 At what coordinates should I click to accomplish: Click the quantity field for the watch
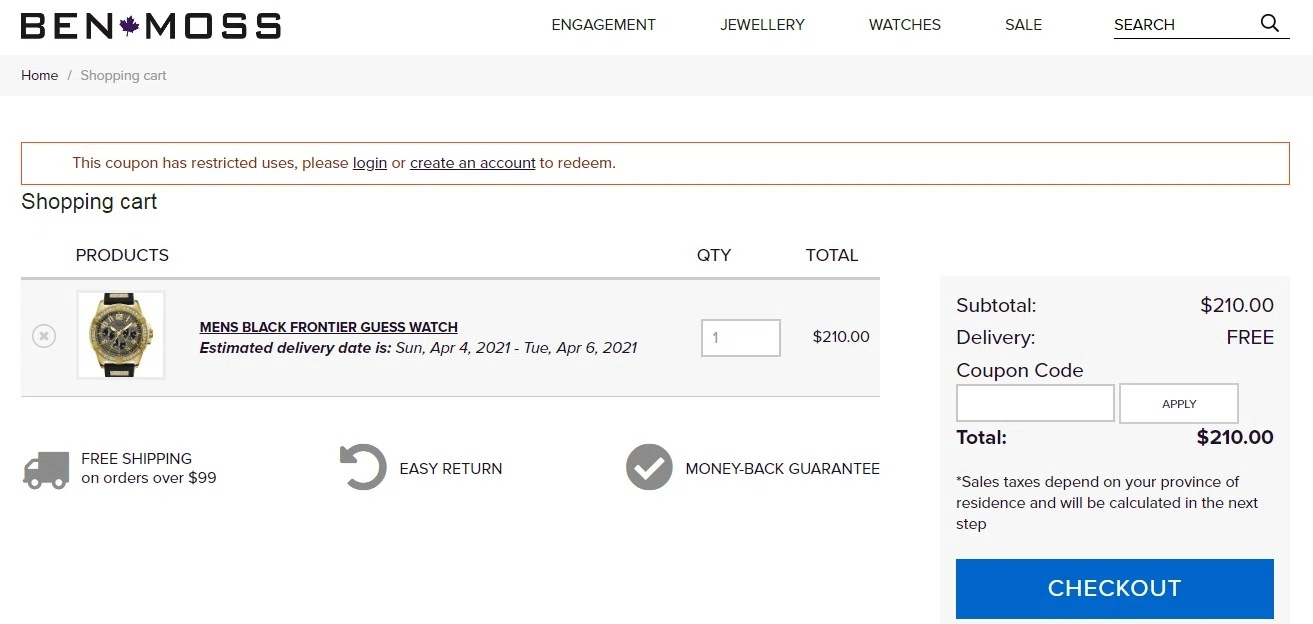[x=741, y=338]
